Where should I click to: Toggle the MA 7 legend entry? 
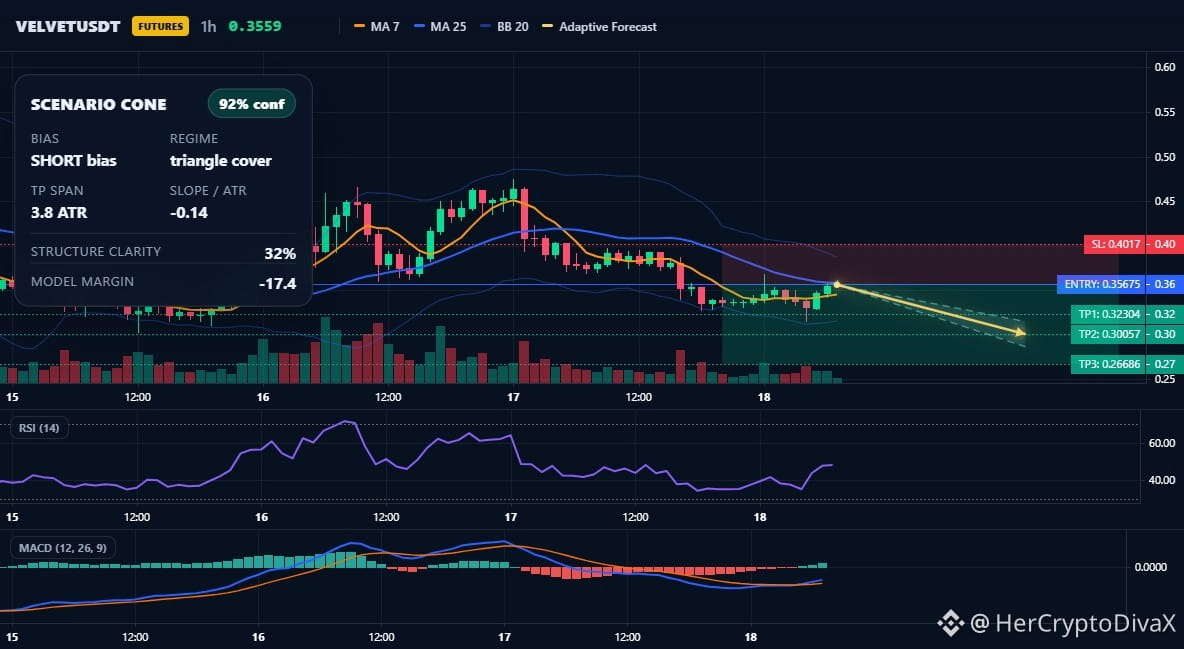377,26
